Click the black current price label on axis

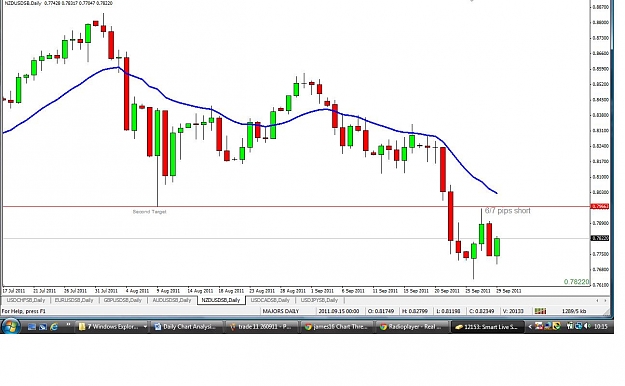point(599,238)
